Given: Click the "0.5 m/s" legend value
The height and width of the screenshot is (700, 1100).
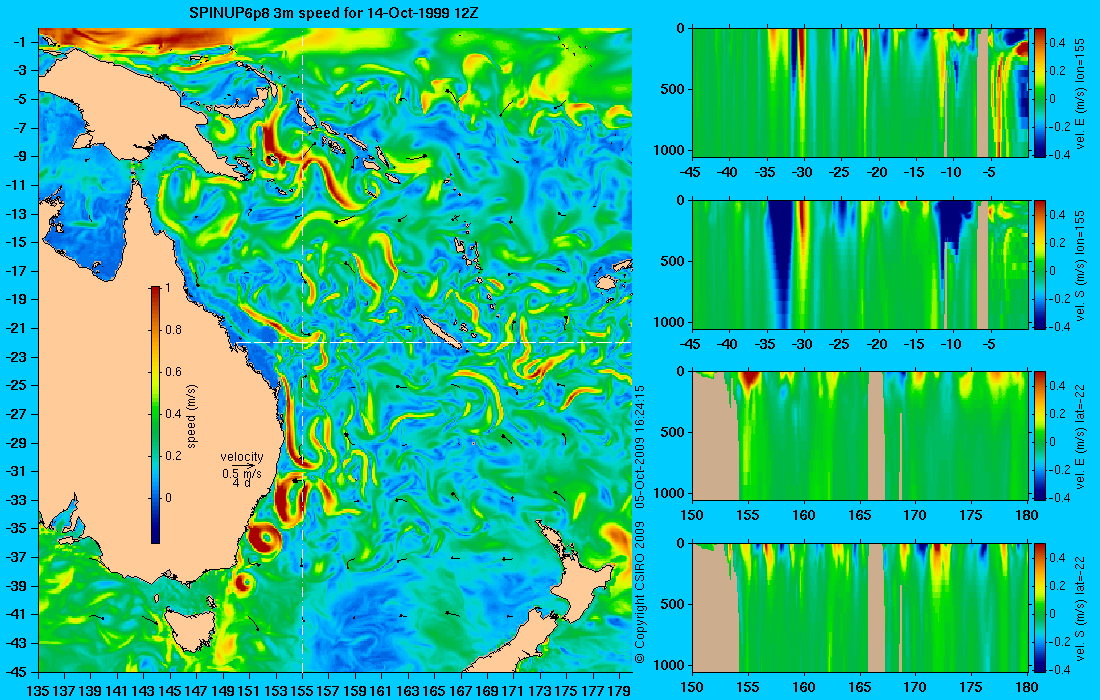Looking at the screenshot, I should (242, 473).
